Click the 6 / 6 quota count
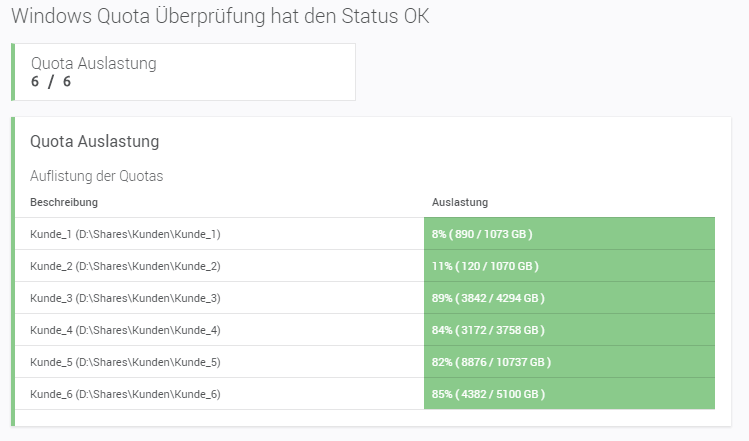The image size is (749, 441). tap(51, 82)
